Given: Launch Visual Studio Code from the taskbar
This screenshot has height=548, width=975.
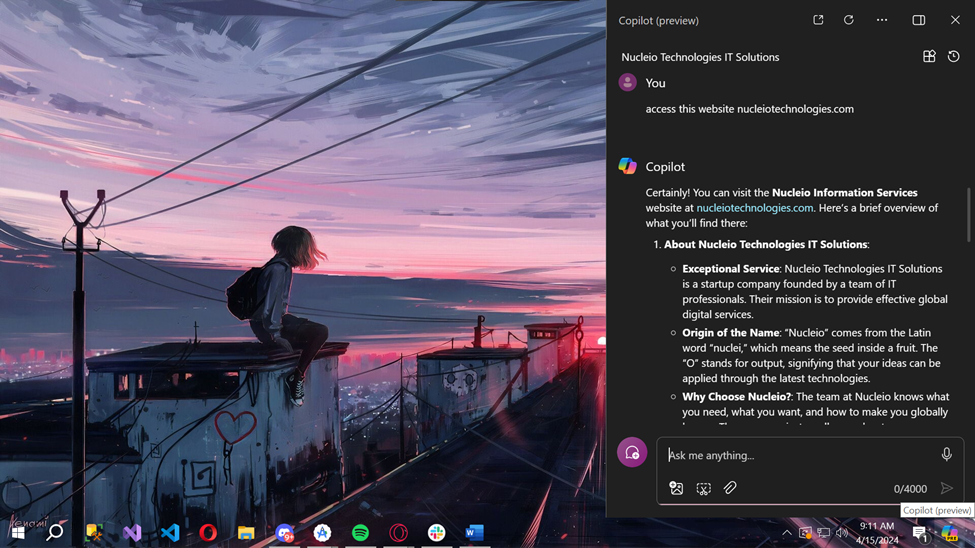Looking at the screenshot, I should click(x=170, y=532).
